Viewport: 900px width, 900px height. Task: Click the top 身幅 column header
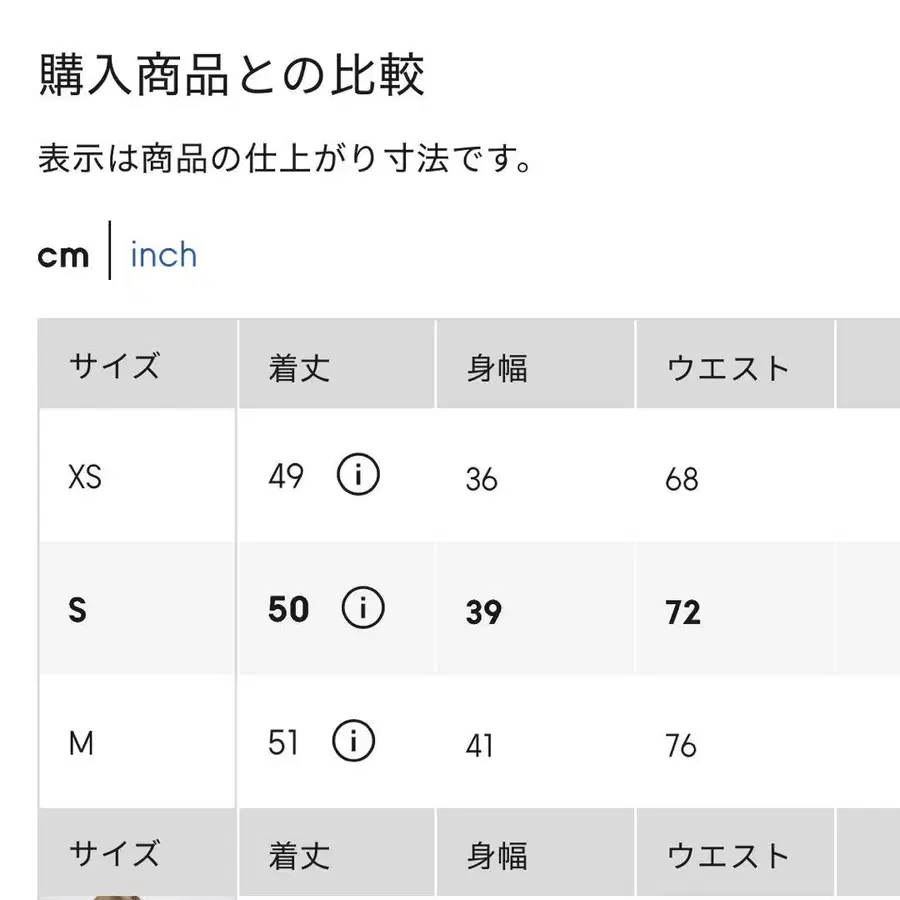[497, 367]
